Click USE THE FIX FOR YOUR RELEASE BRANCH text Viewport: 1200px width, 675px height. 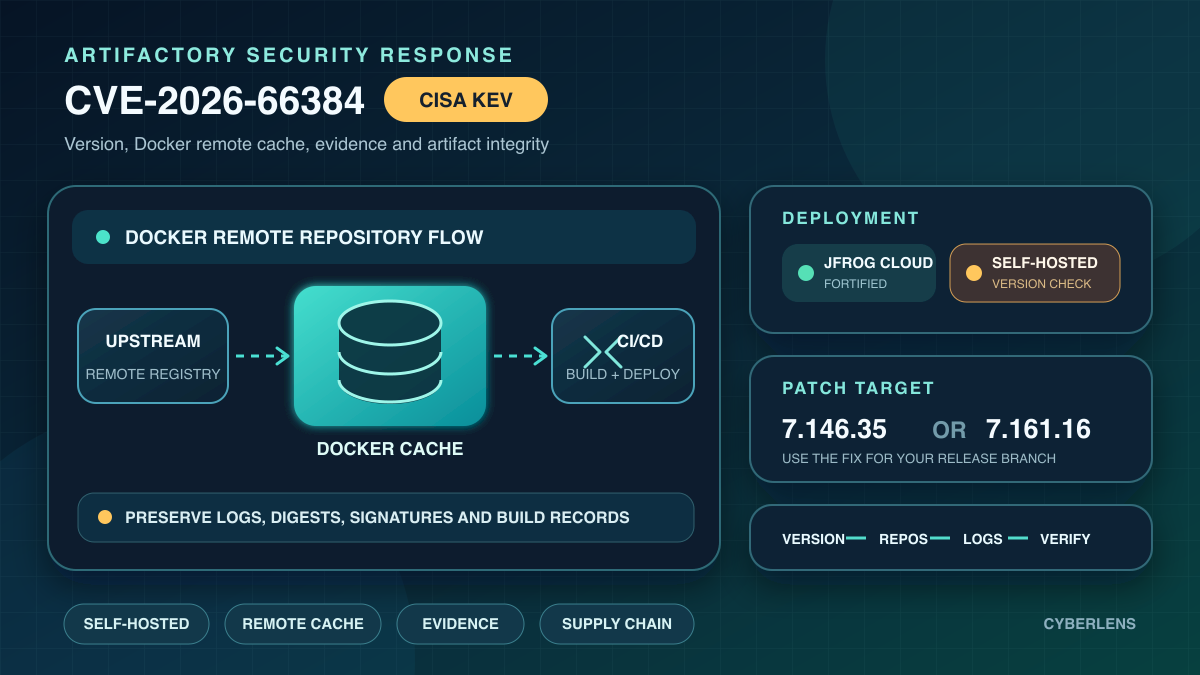919,459
